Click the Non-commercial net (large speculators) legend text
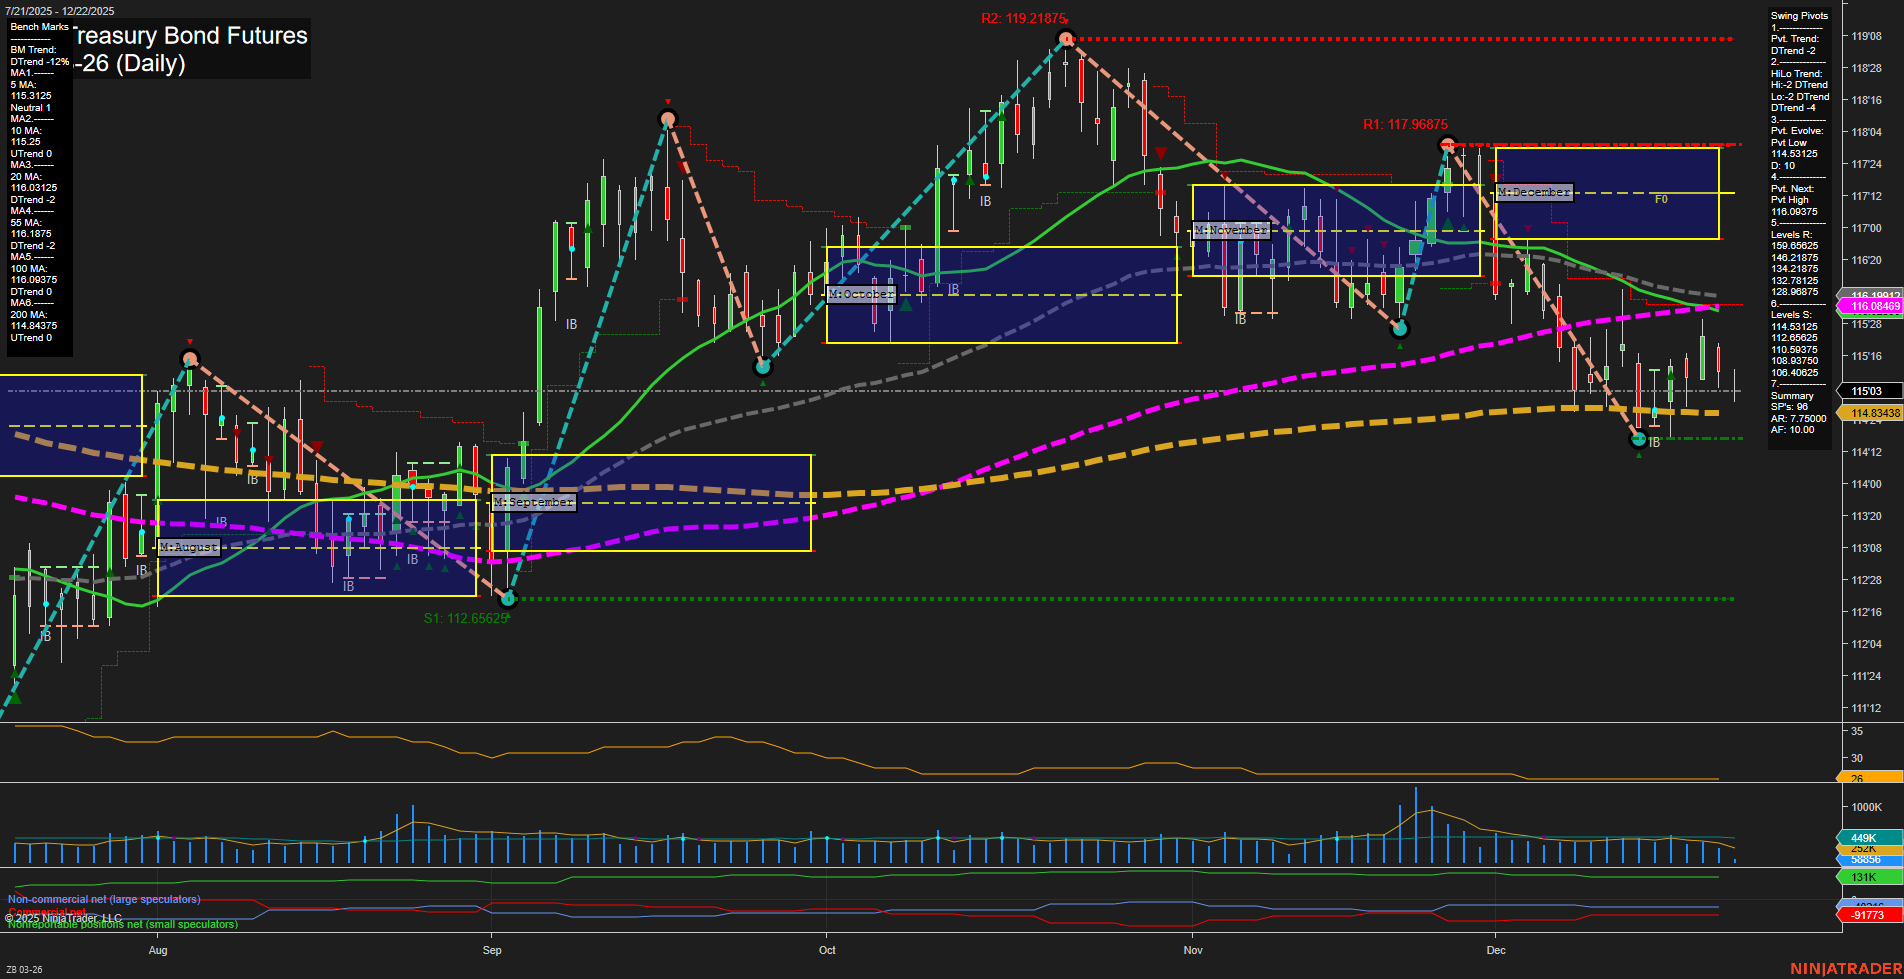 coord(103,899)
